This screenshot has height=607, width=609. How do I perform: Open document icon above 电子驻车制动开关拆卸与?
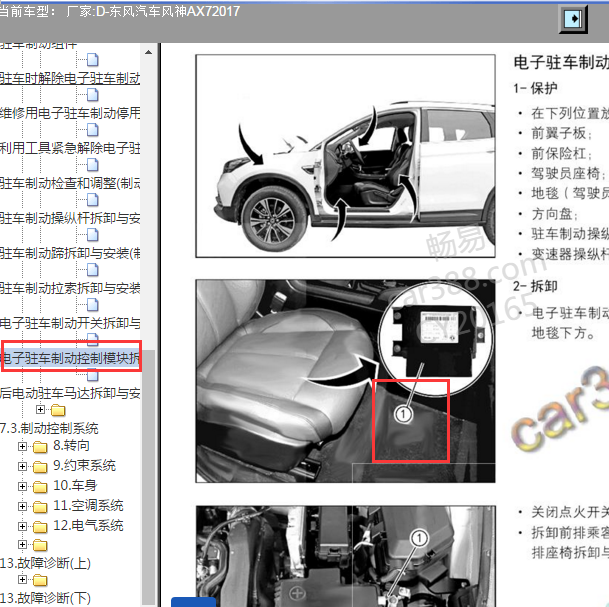pyautogui.click(x=92, y=304)
